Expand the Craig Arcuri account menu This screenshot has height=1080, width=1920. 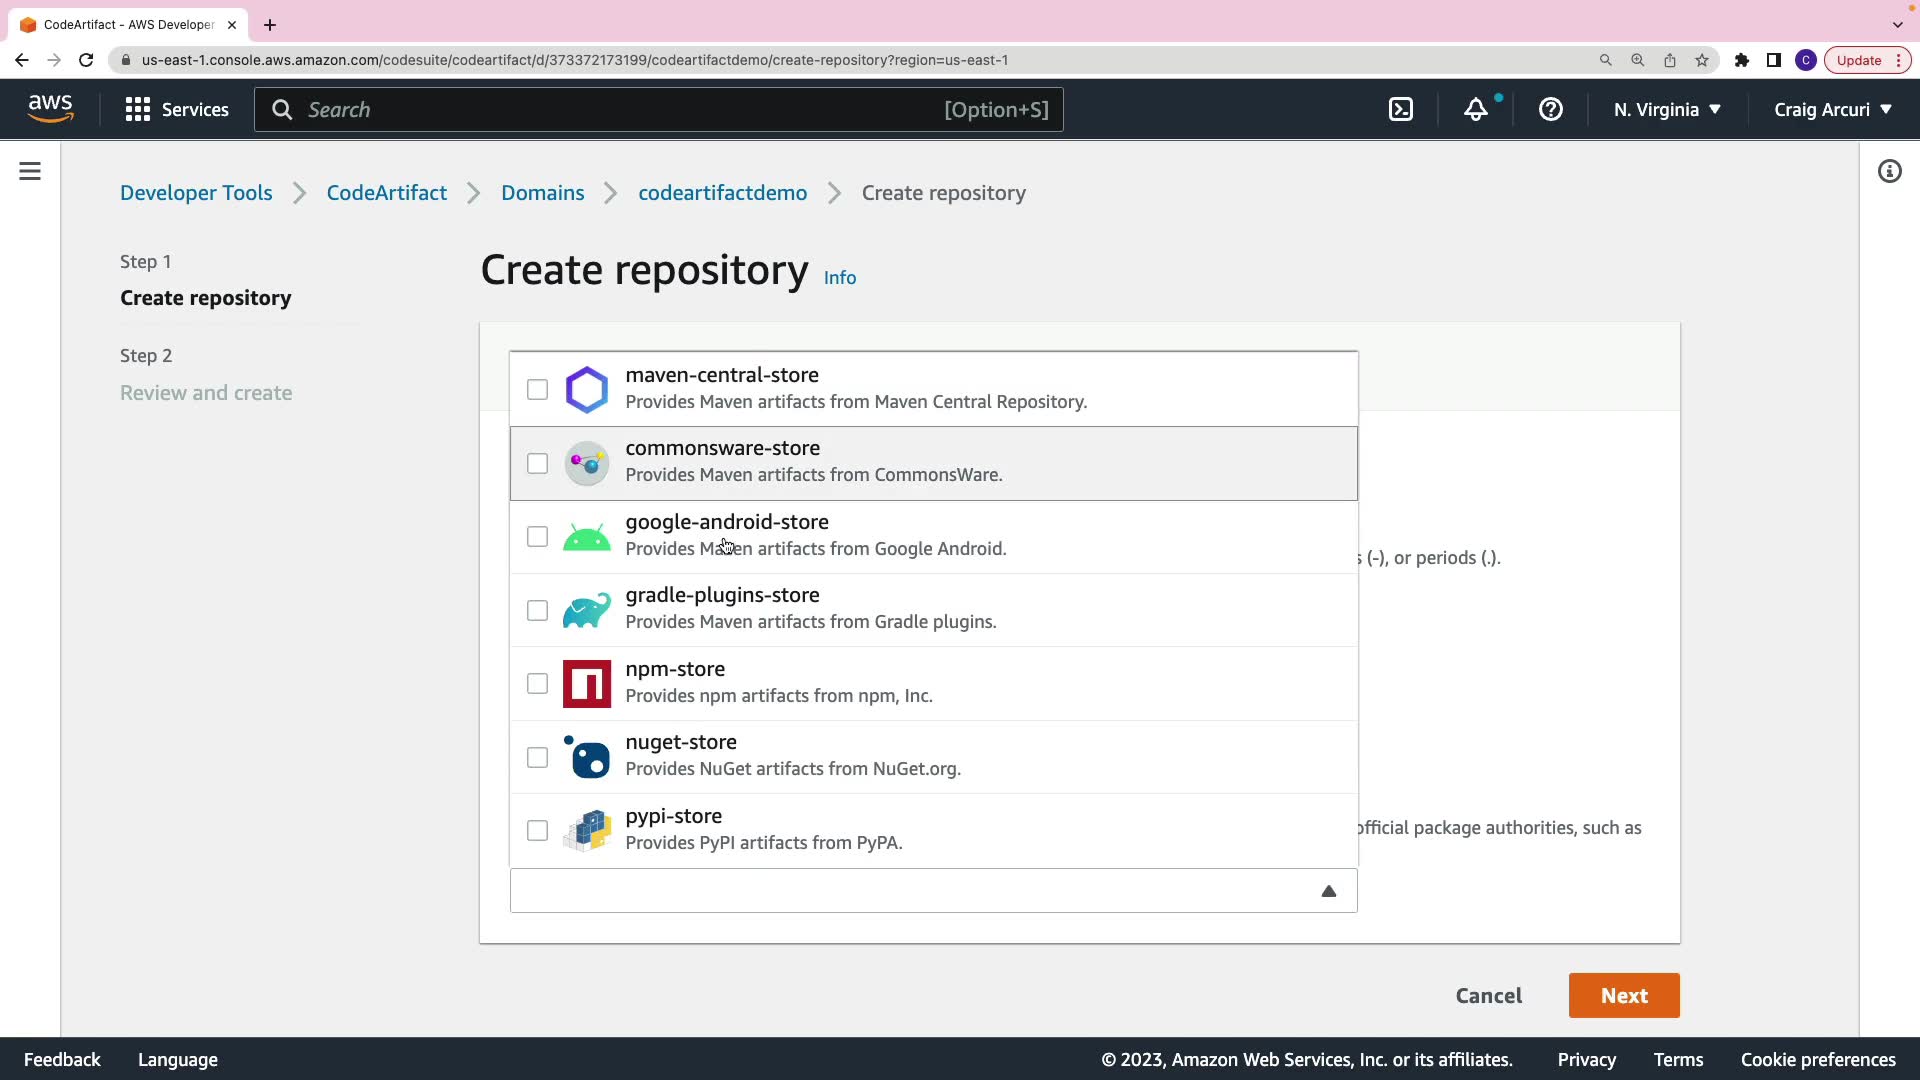[1832, 110]
